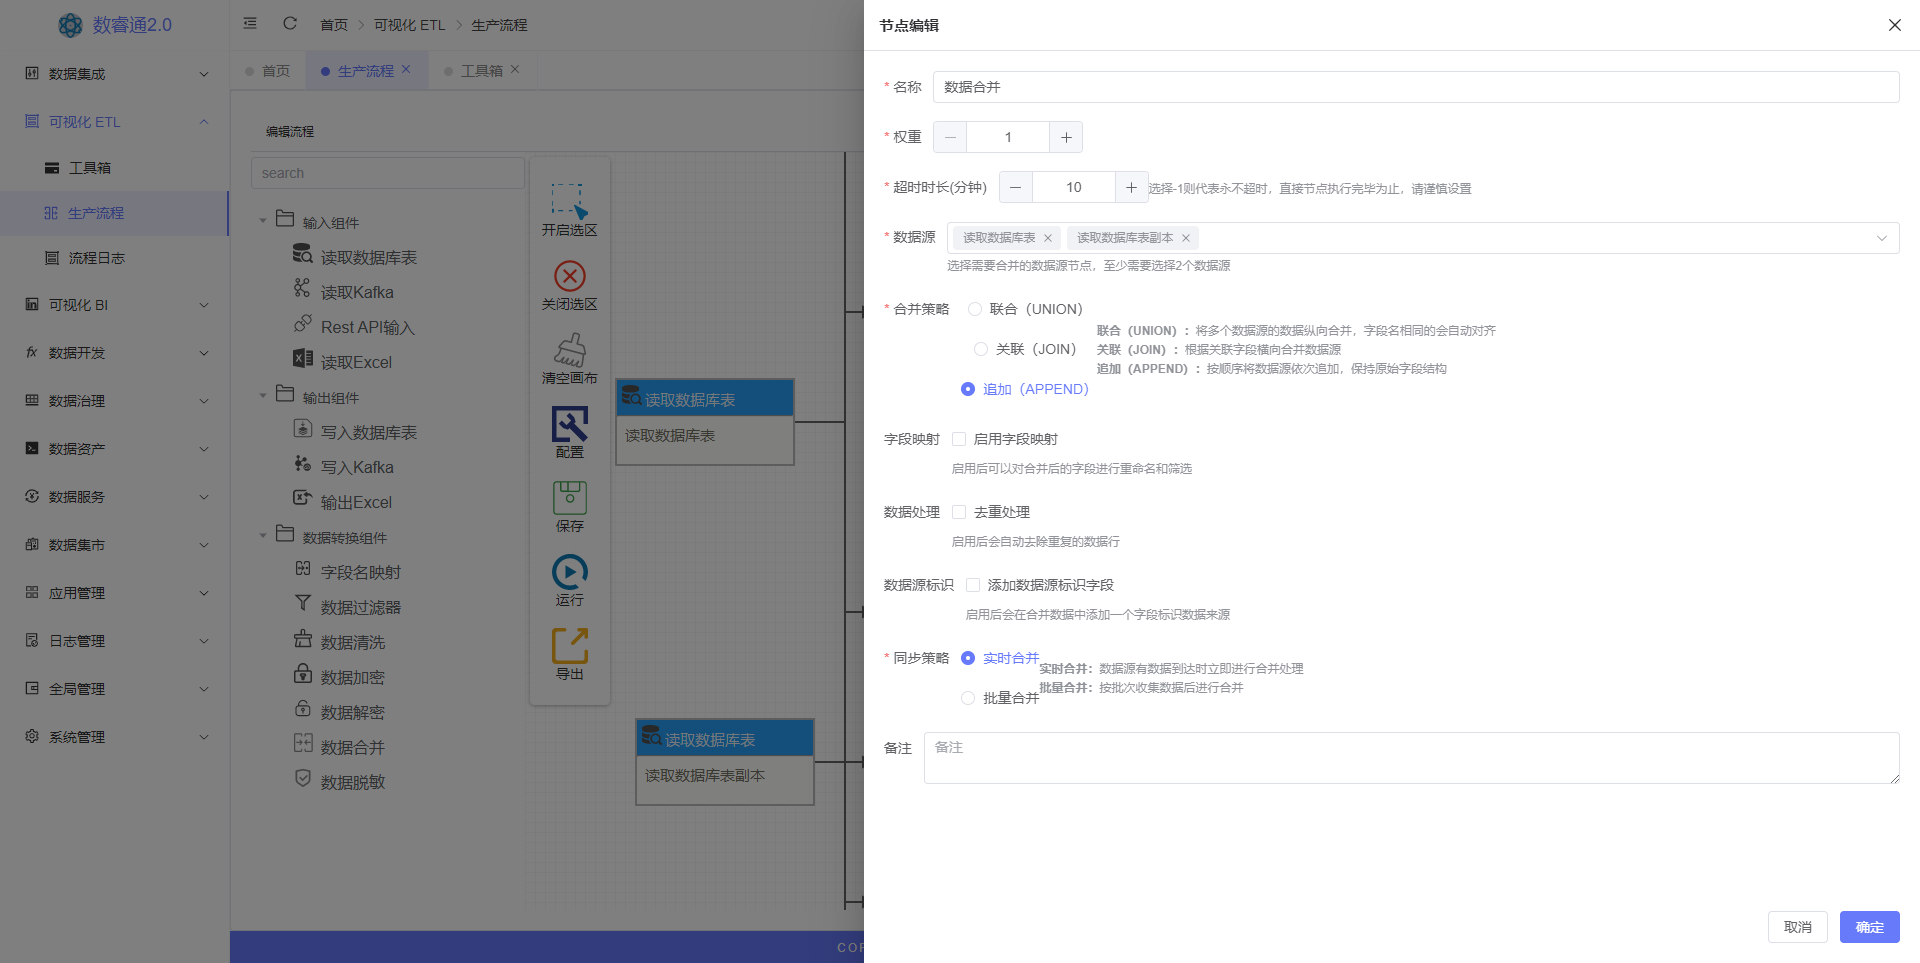Select 联合 (UNION) merge strategy
1920x963 pixels.
coord(974,309)
